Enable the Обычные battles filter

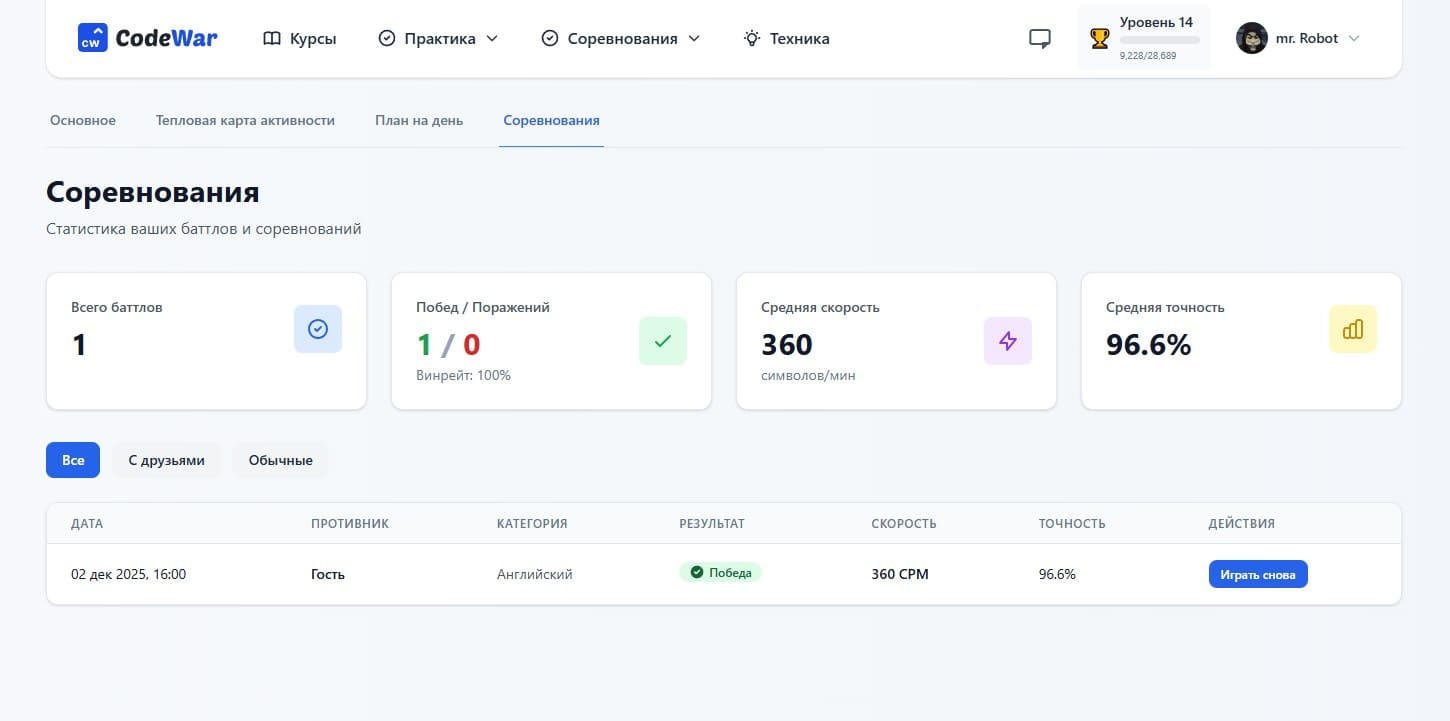click(280, 460)
